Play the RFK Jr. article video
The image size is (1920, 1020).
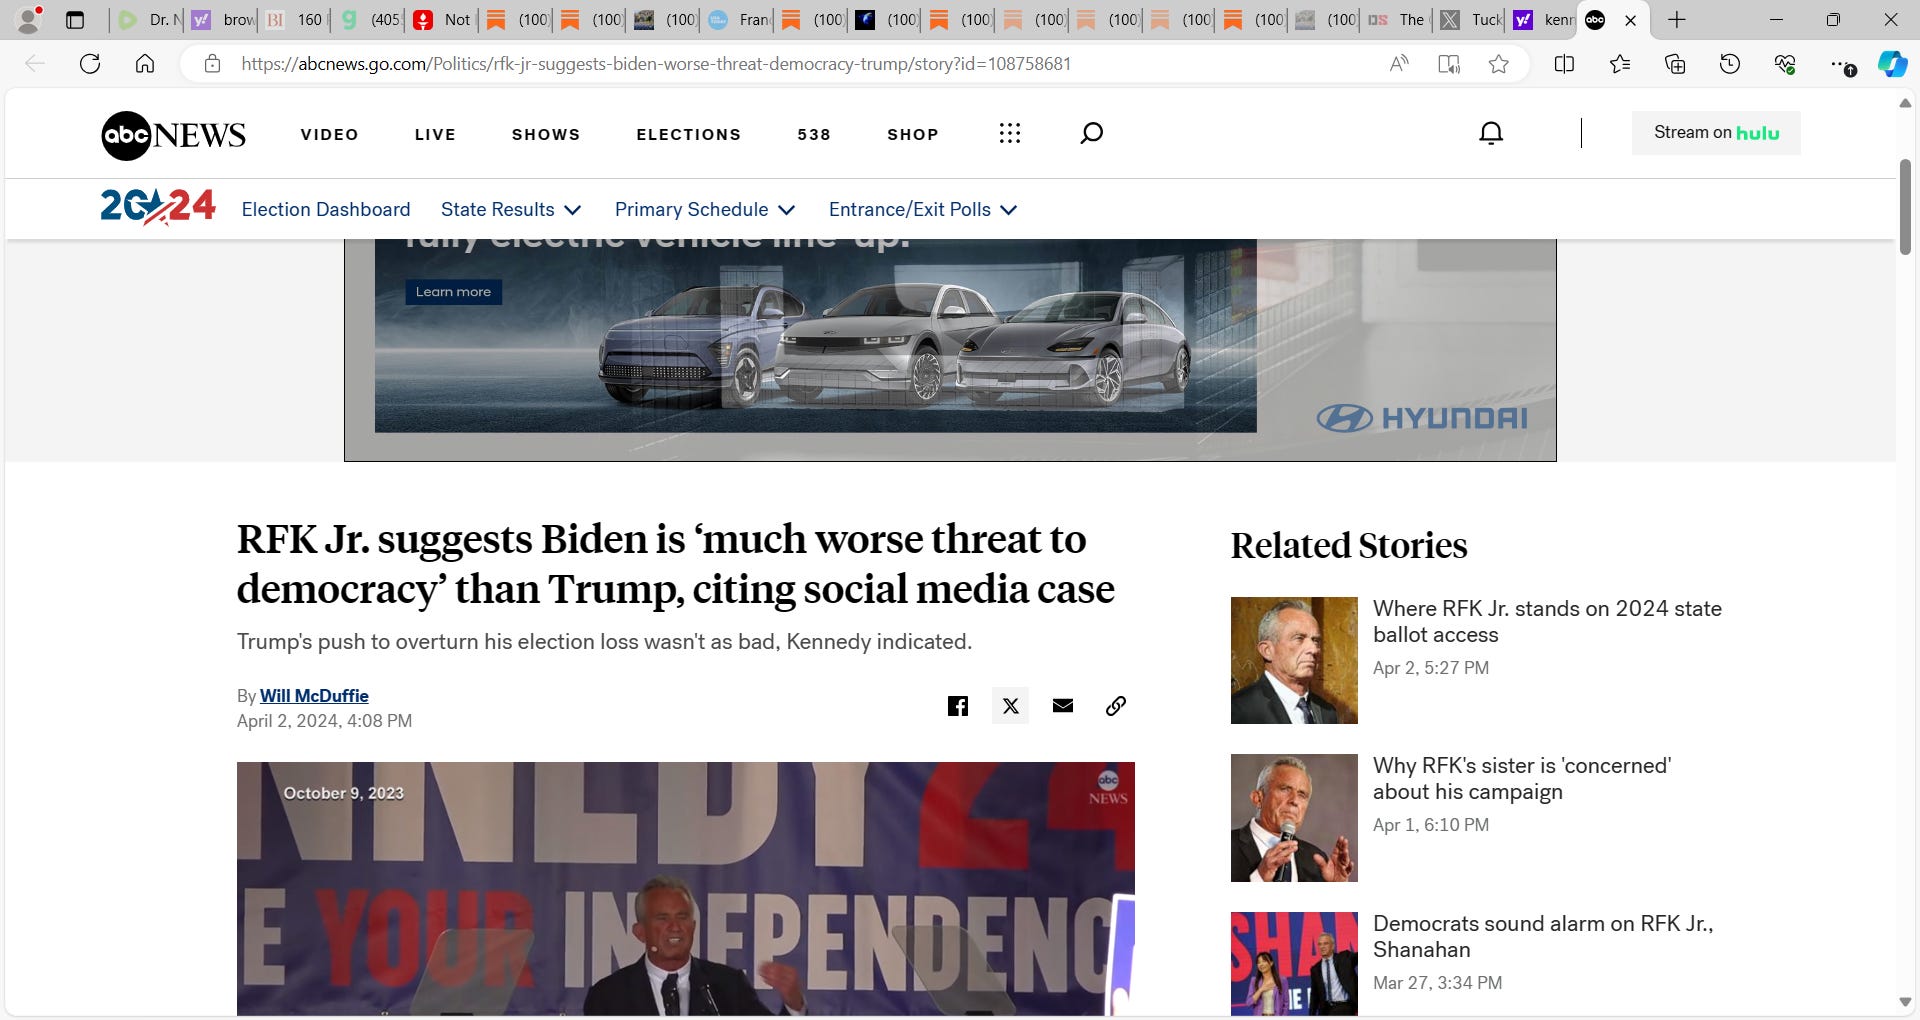685,889
